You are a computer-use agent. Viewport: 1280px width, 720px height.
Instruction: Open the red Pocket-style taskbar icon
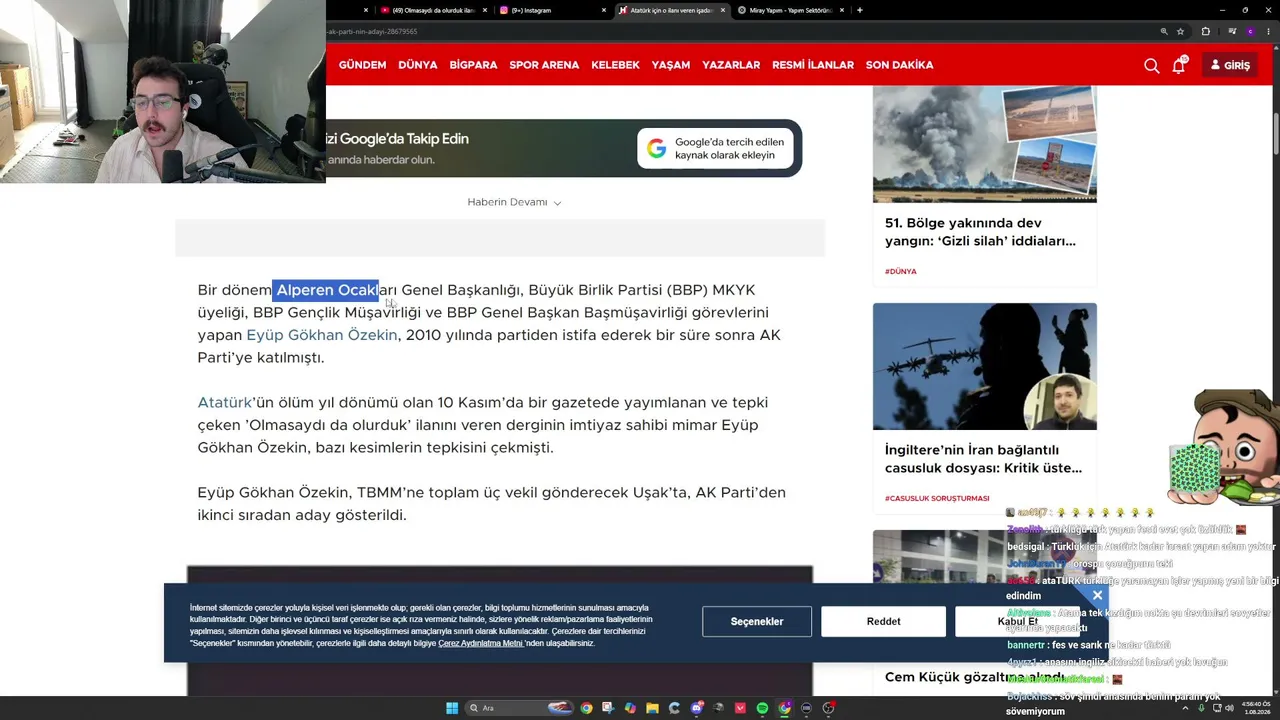tap(740, 708)
